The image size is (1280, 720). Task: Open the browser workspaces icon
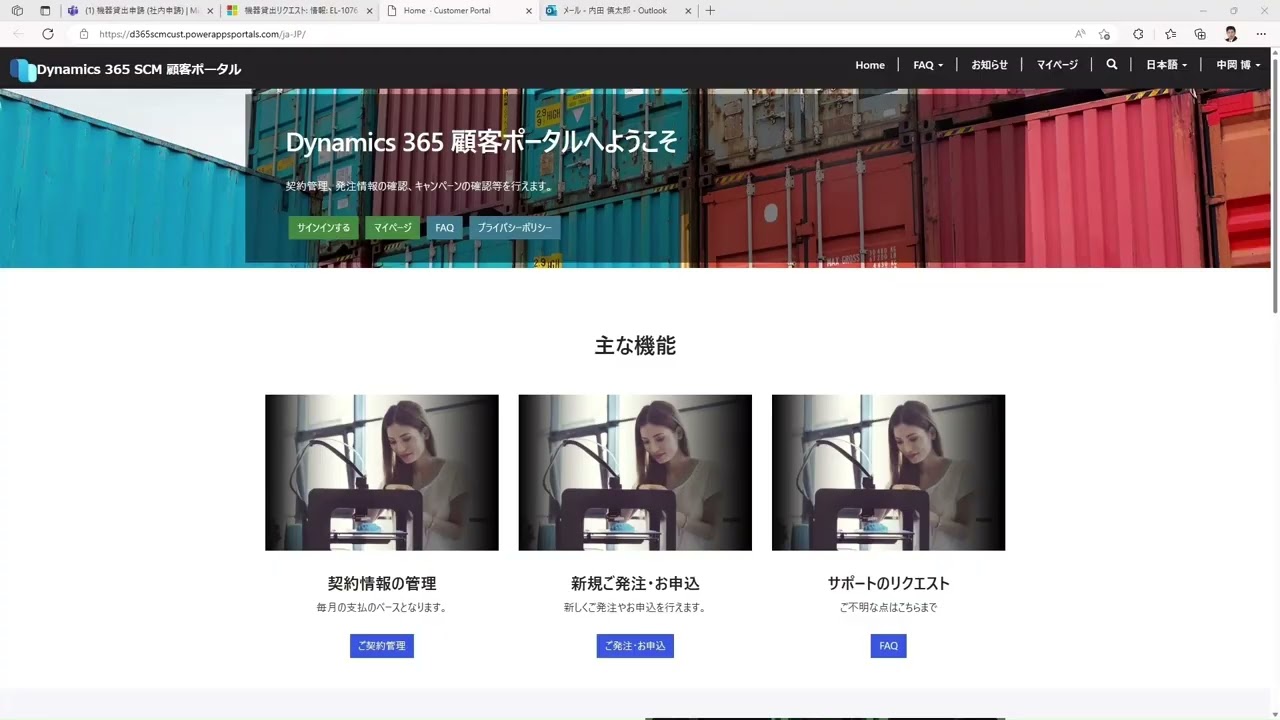17,11
